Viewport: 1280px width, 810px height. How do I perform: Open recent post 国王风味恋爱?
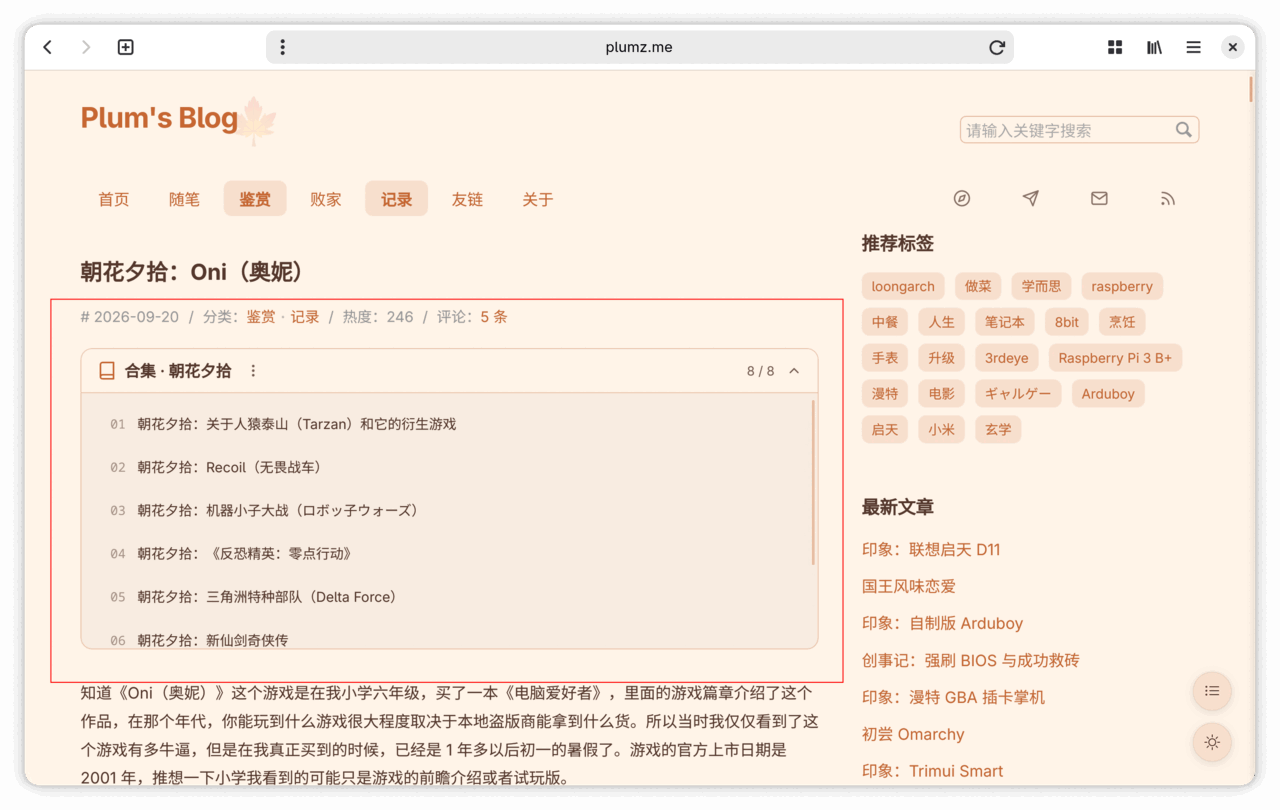[x=909, y=586]
